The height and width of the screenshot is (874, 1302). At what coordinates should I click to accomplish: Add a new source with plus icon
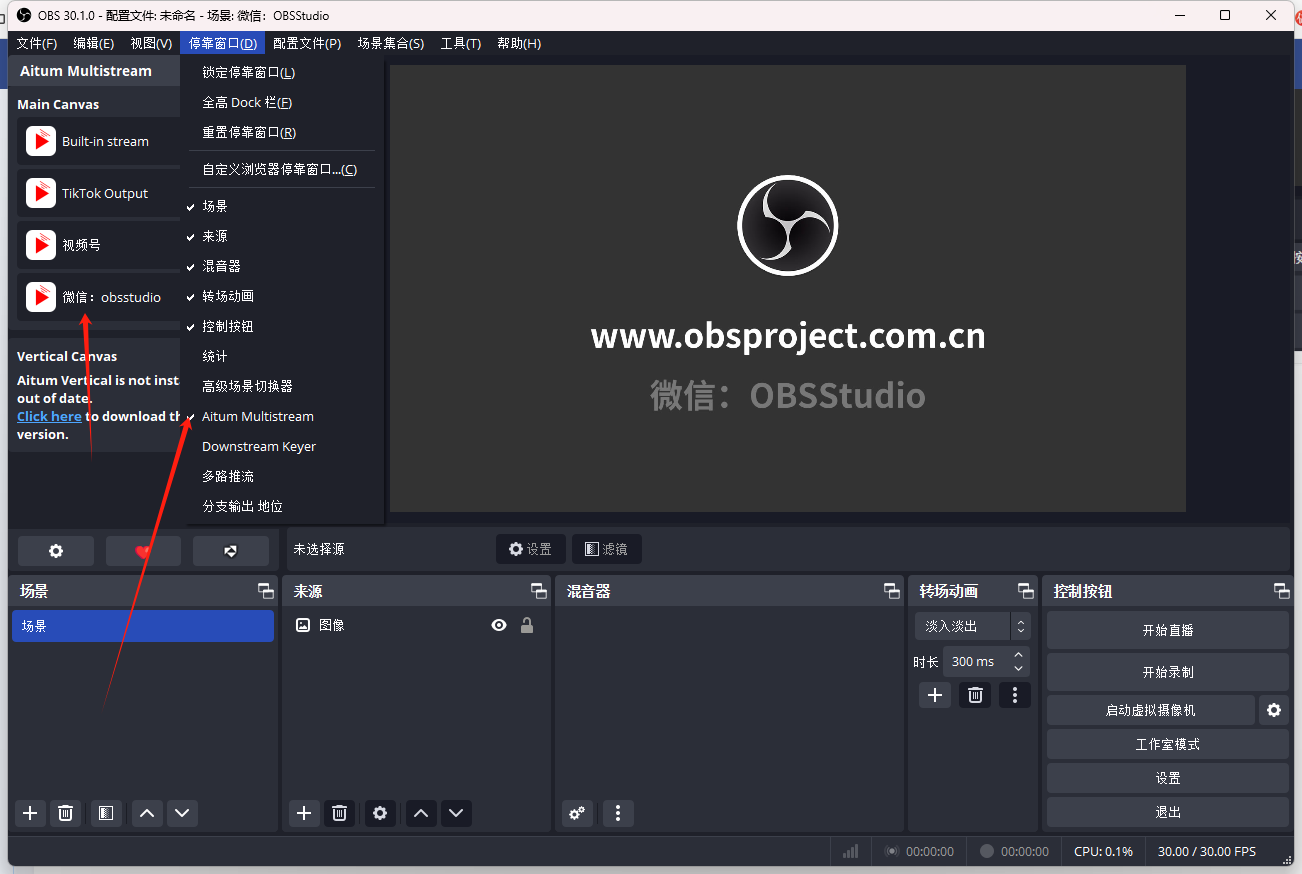click(304, 813)
